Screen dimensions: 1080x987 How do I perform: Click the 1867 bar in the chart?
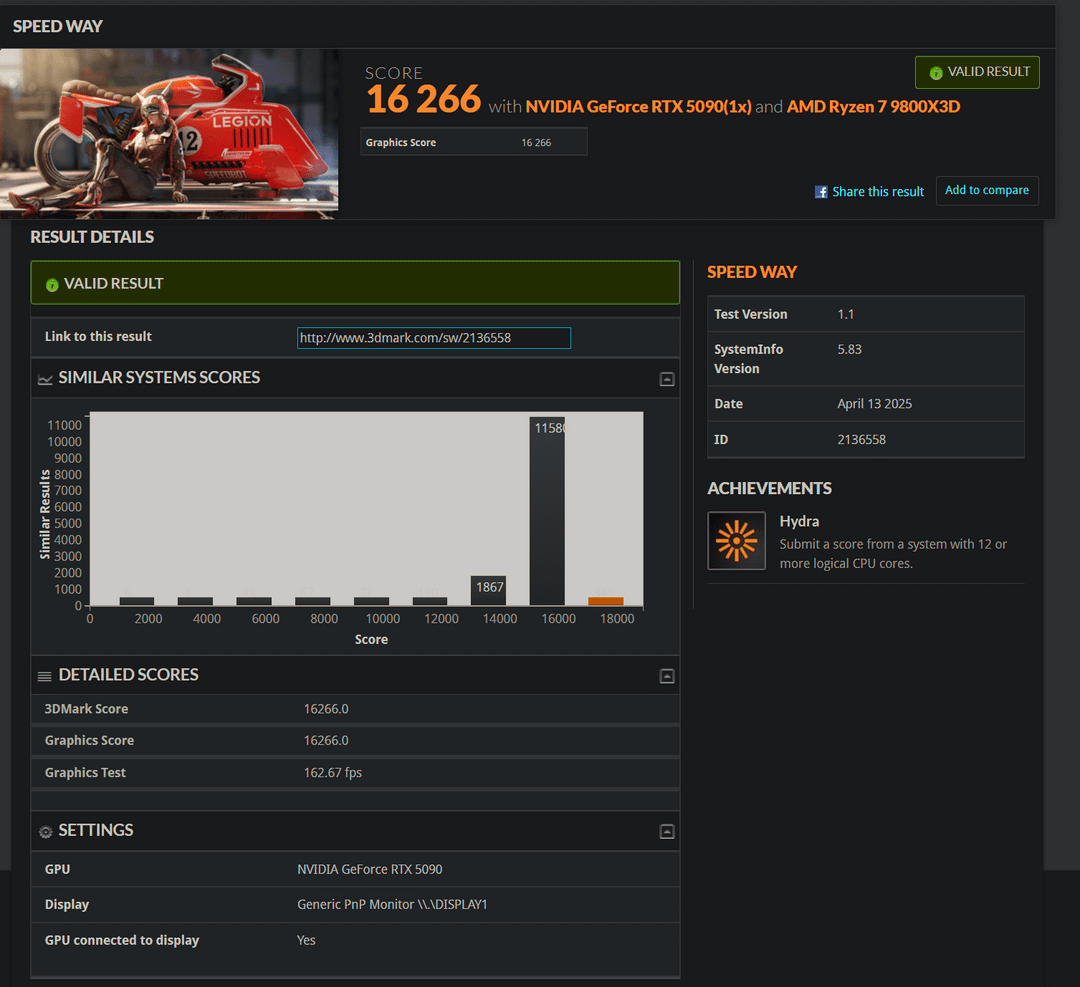coord(488,590)
